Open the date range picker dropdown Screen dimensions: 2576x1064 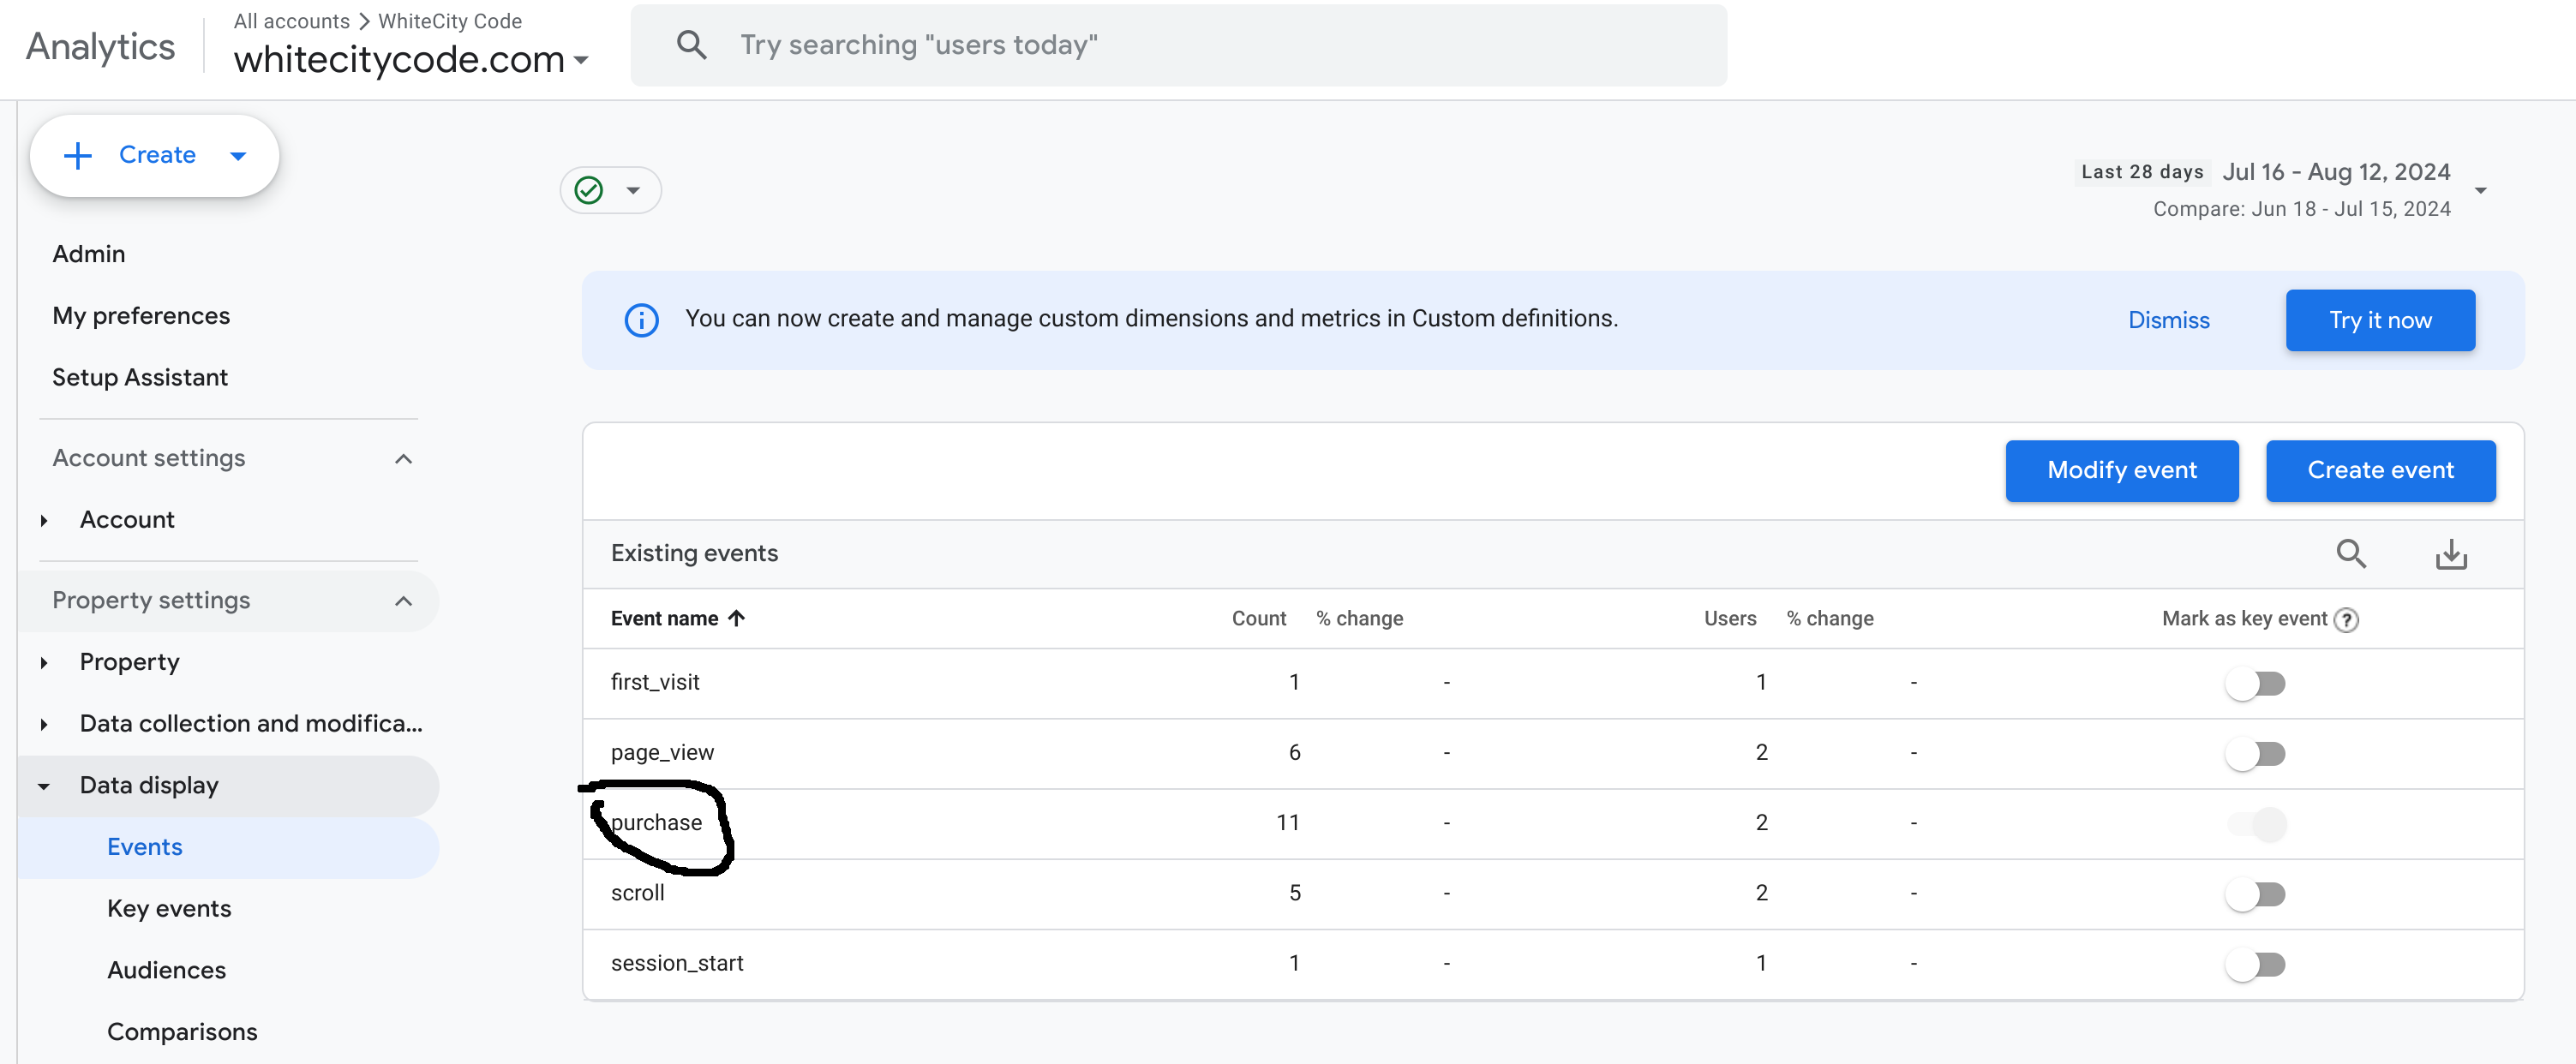click(2480, 191)
